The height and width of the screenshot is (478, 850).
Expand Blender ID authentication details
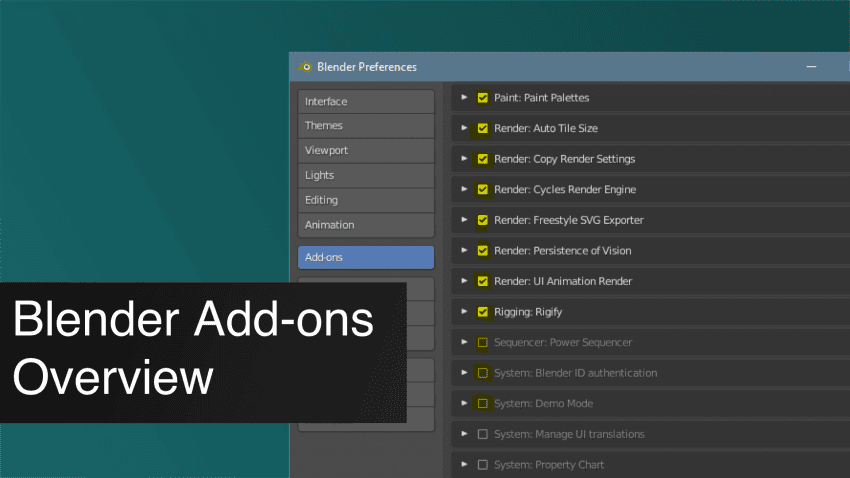464,373
